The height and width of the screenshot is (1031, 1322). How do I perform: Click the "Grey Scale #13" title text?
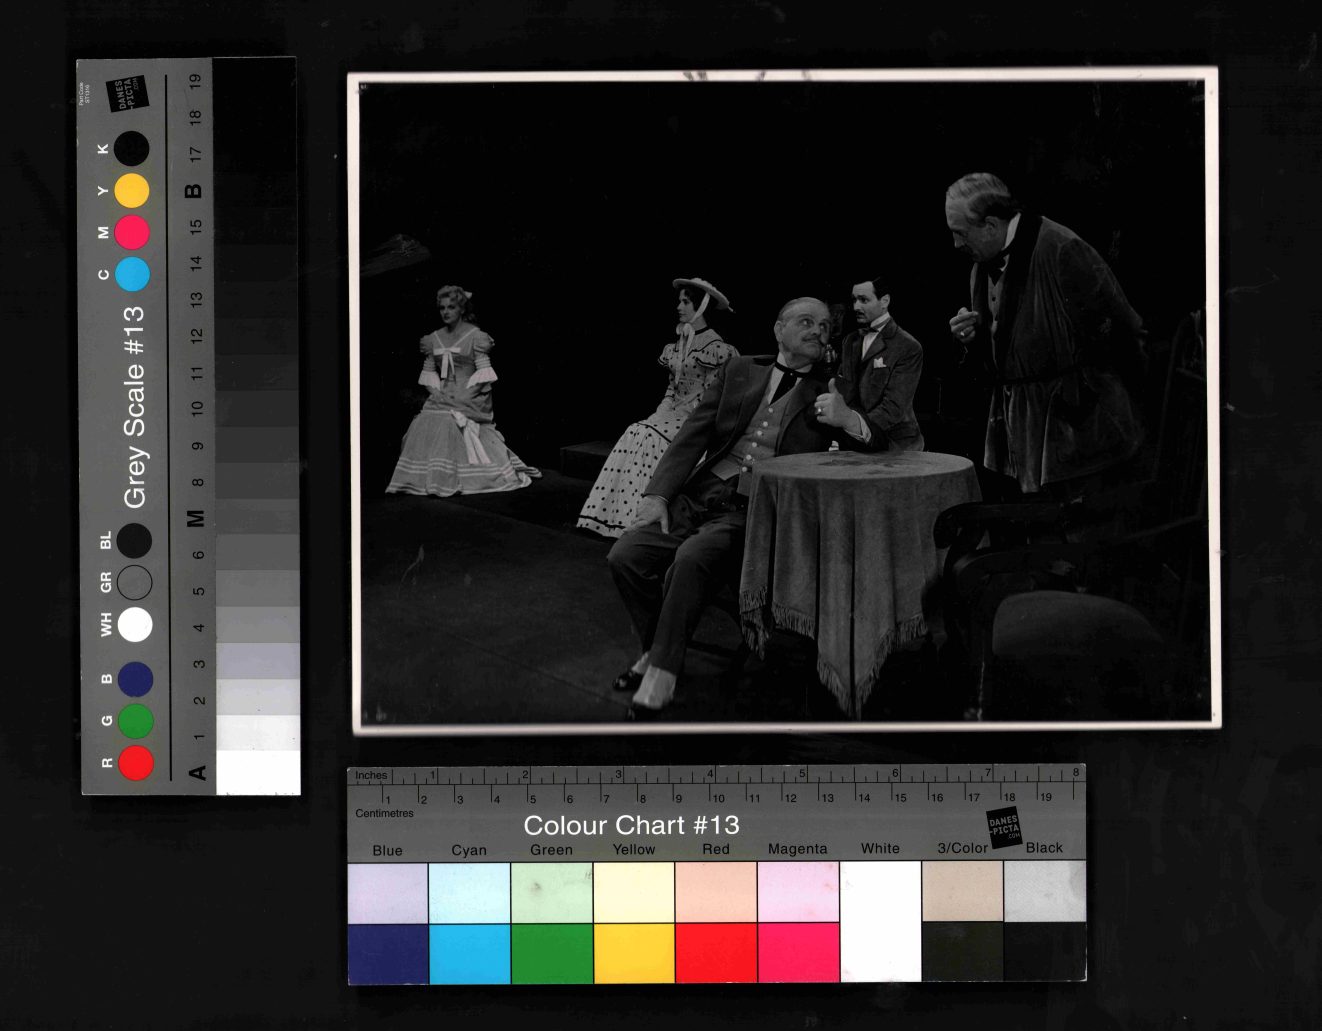[x=134, y=406]
